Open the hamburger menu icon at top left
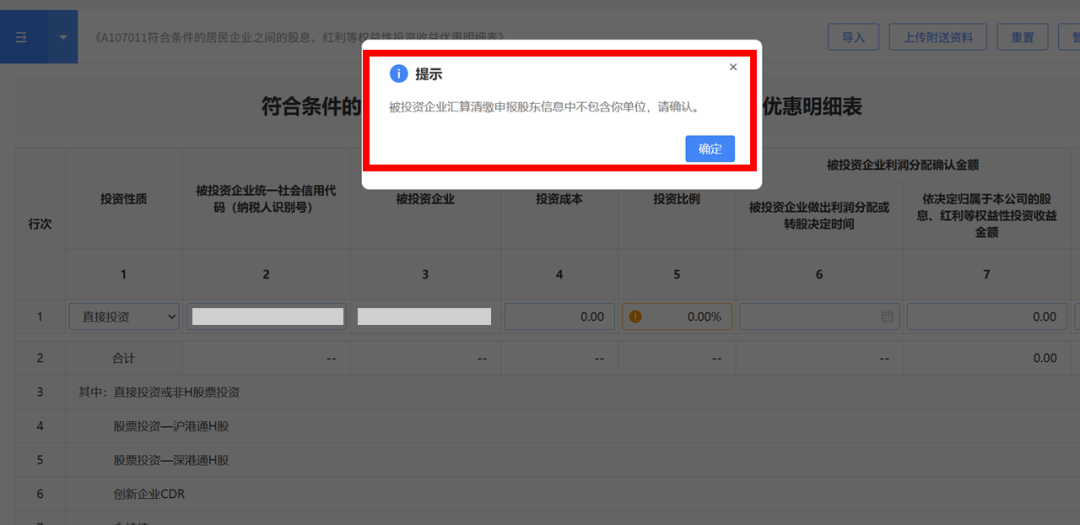 click(x=21, y=37)
